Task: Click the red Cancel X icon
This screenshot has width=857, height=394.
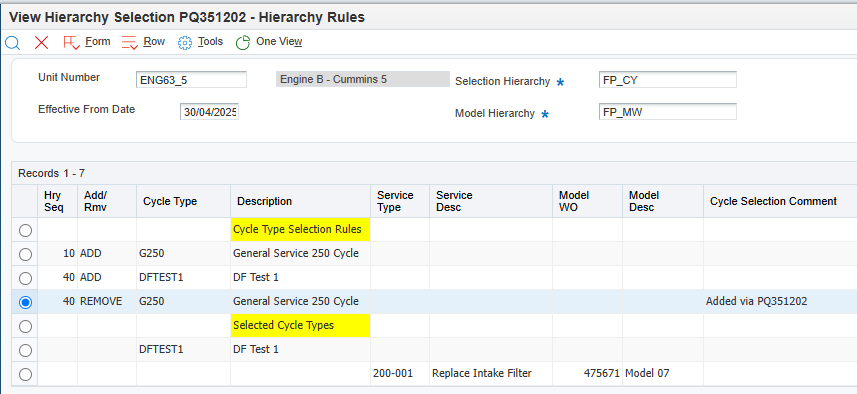Action: pos(42,43)
